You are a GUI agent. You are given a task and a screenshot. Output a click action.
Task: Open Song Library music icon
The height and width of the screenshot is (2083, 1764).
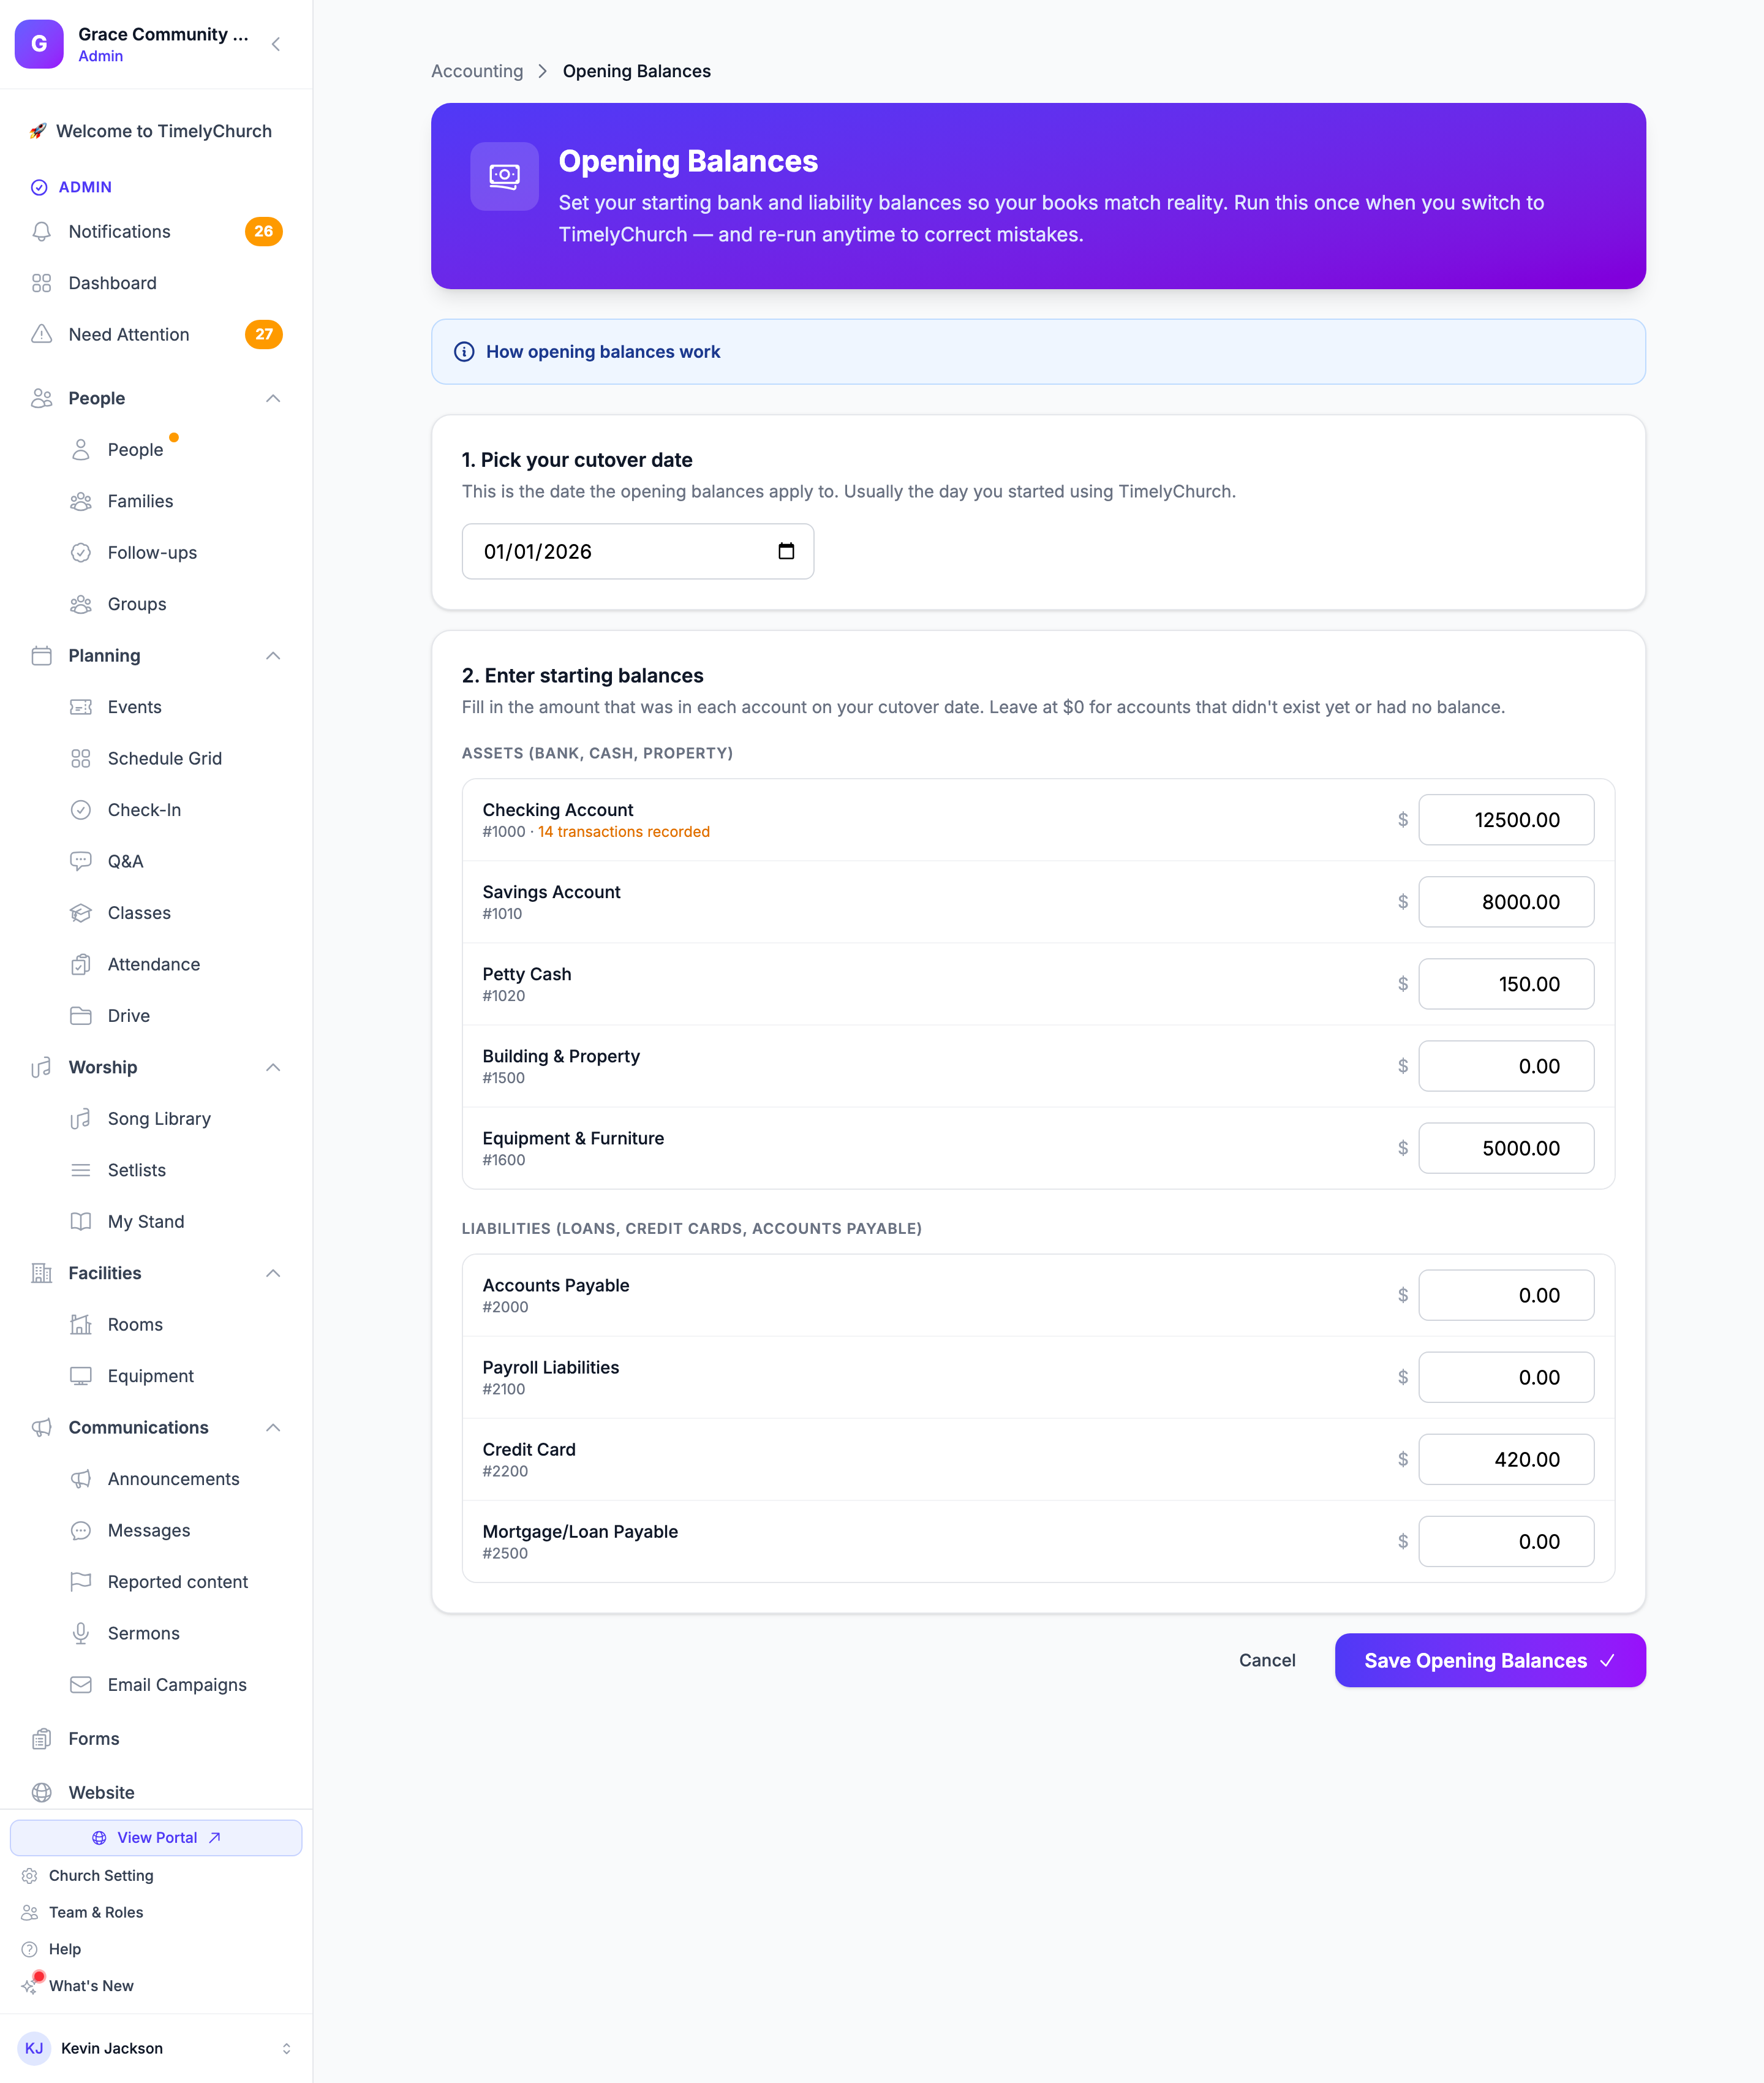pos(81,1119)
